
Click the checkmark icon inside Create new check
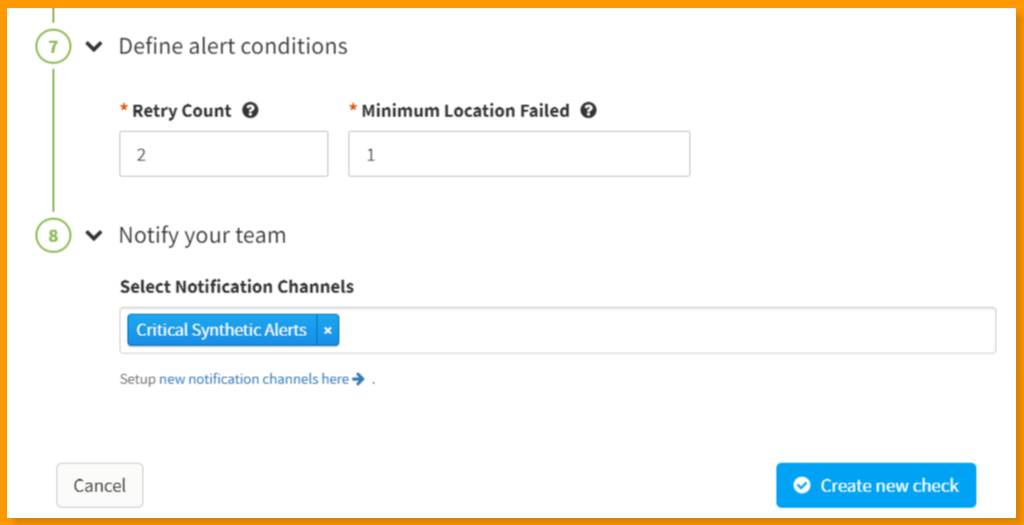click(x=801, y=485)
